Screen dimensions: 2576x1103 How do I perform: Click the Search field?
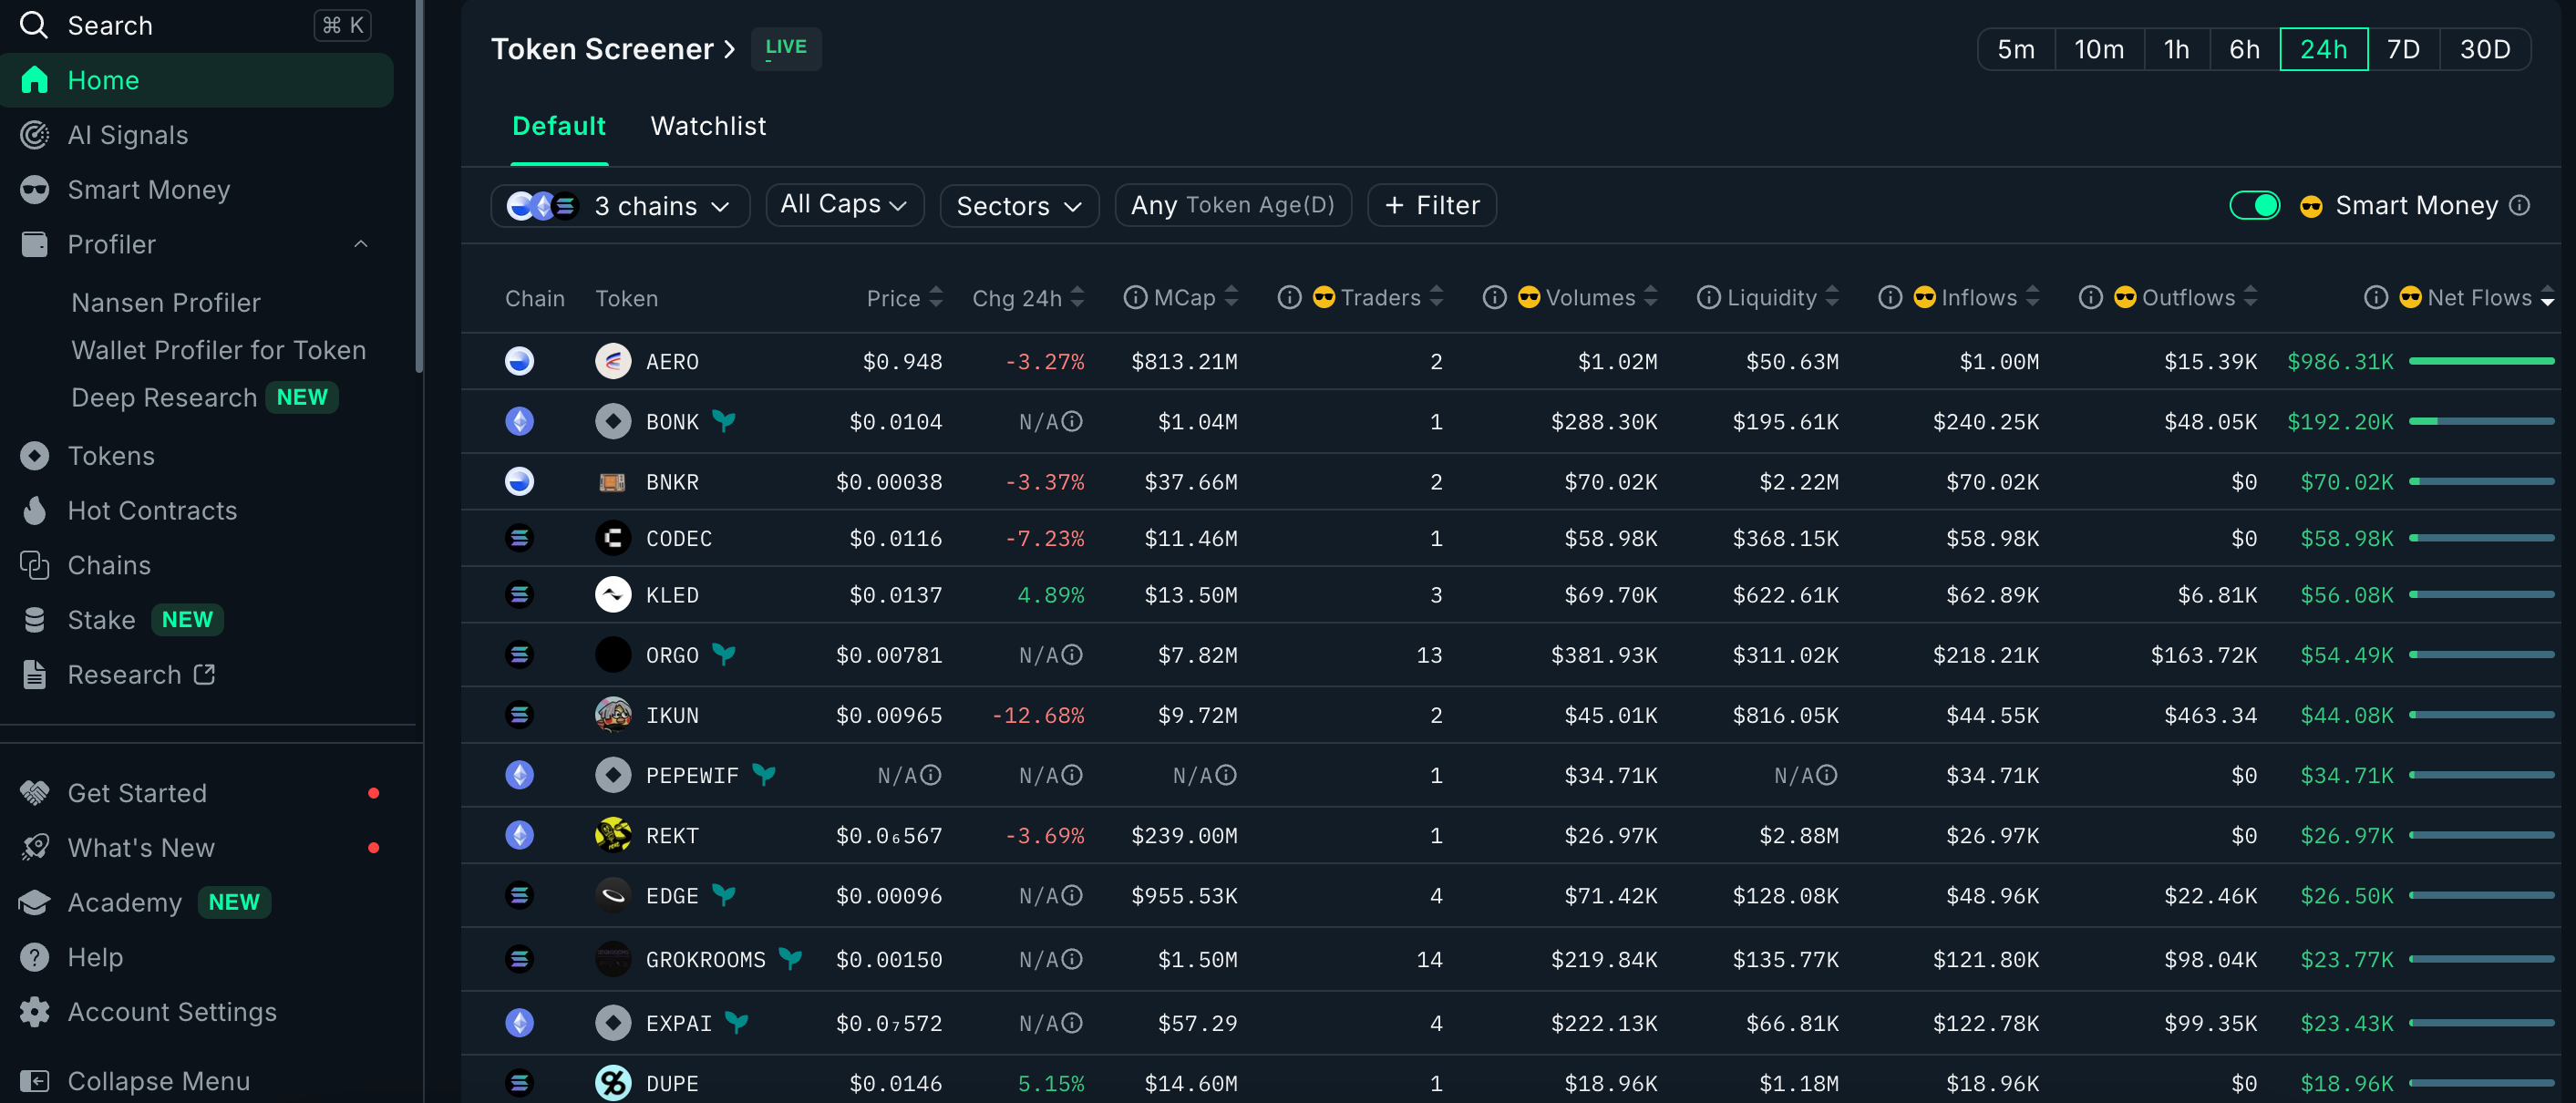coord(195,25)
